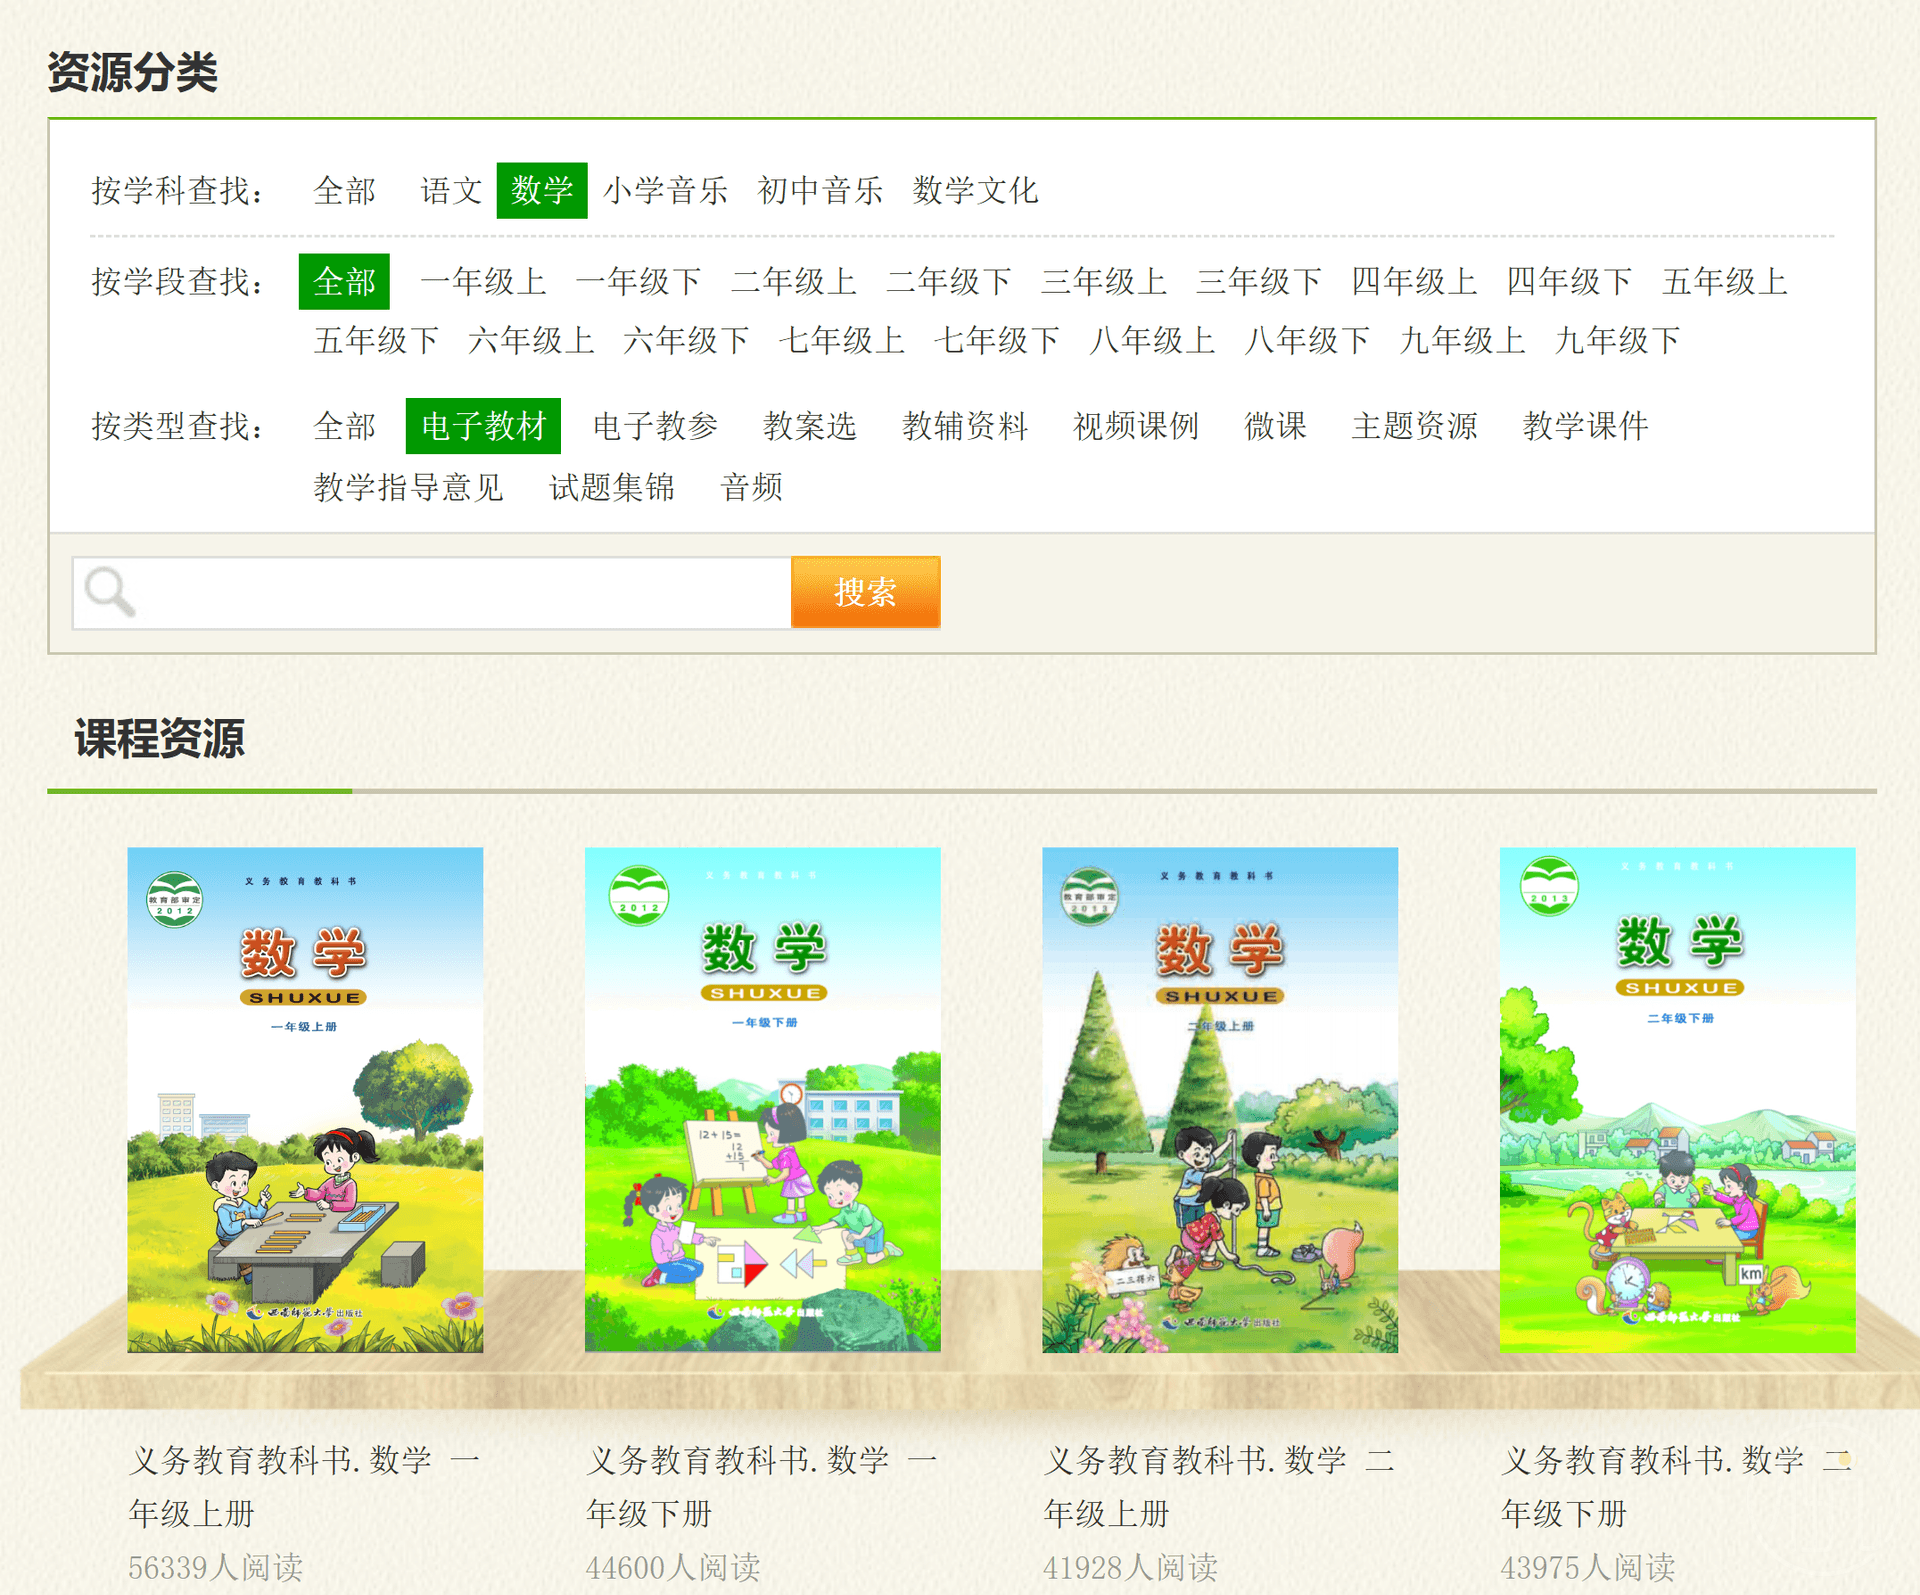Click the magnifier icon in search box

110,592
